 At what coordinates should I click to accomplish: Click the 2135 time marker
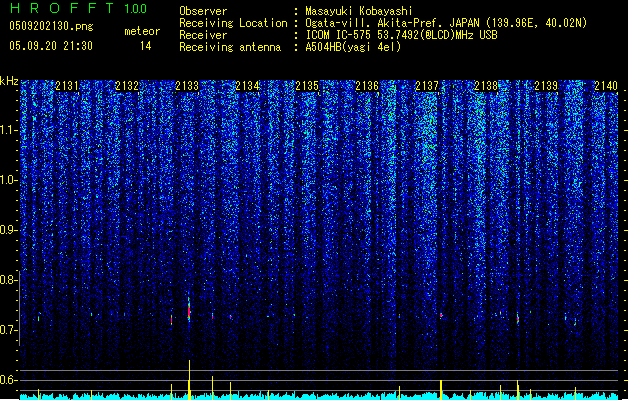307,86
